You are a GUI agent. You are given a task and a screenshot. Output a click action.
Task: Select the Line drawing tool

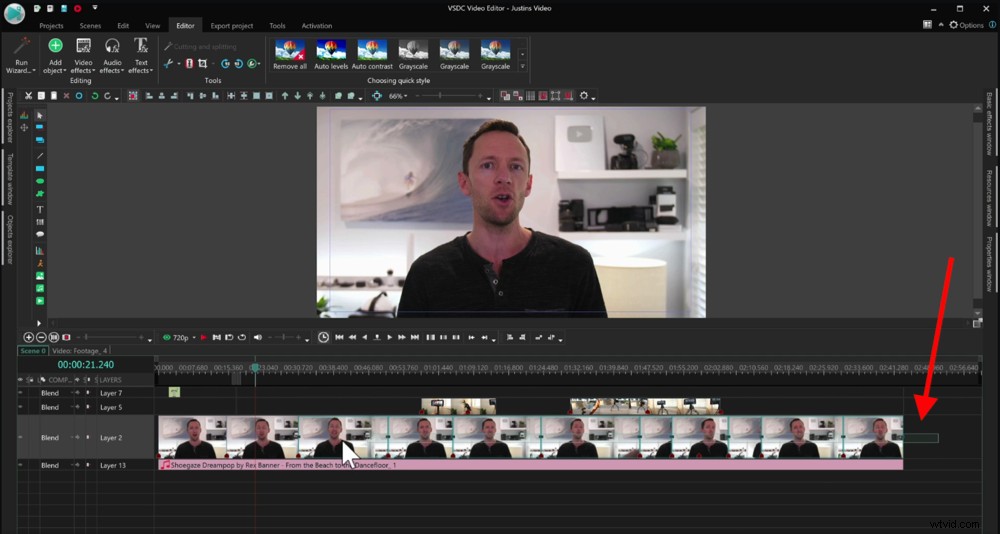click(40, 156)
